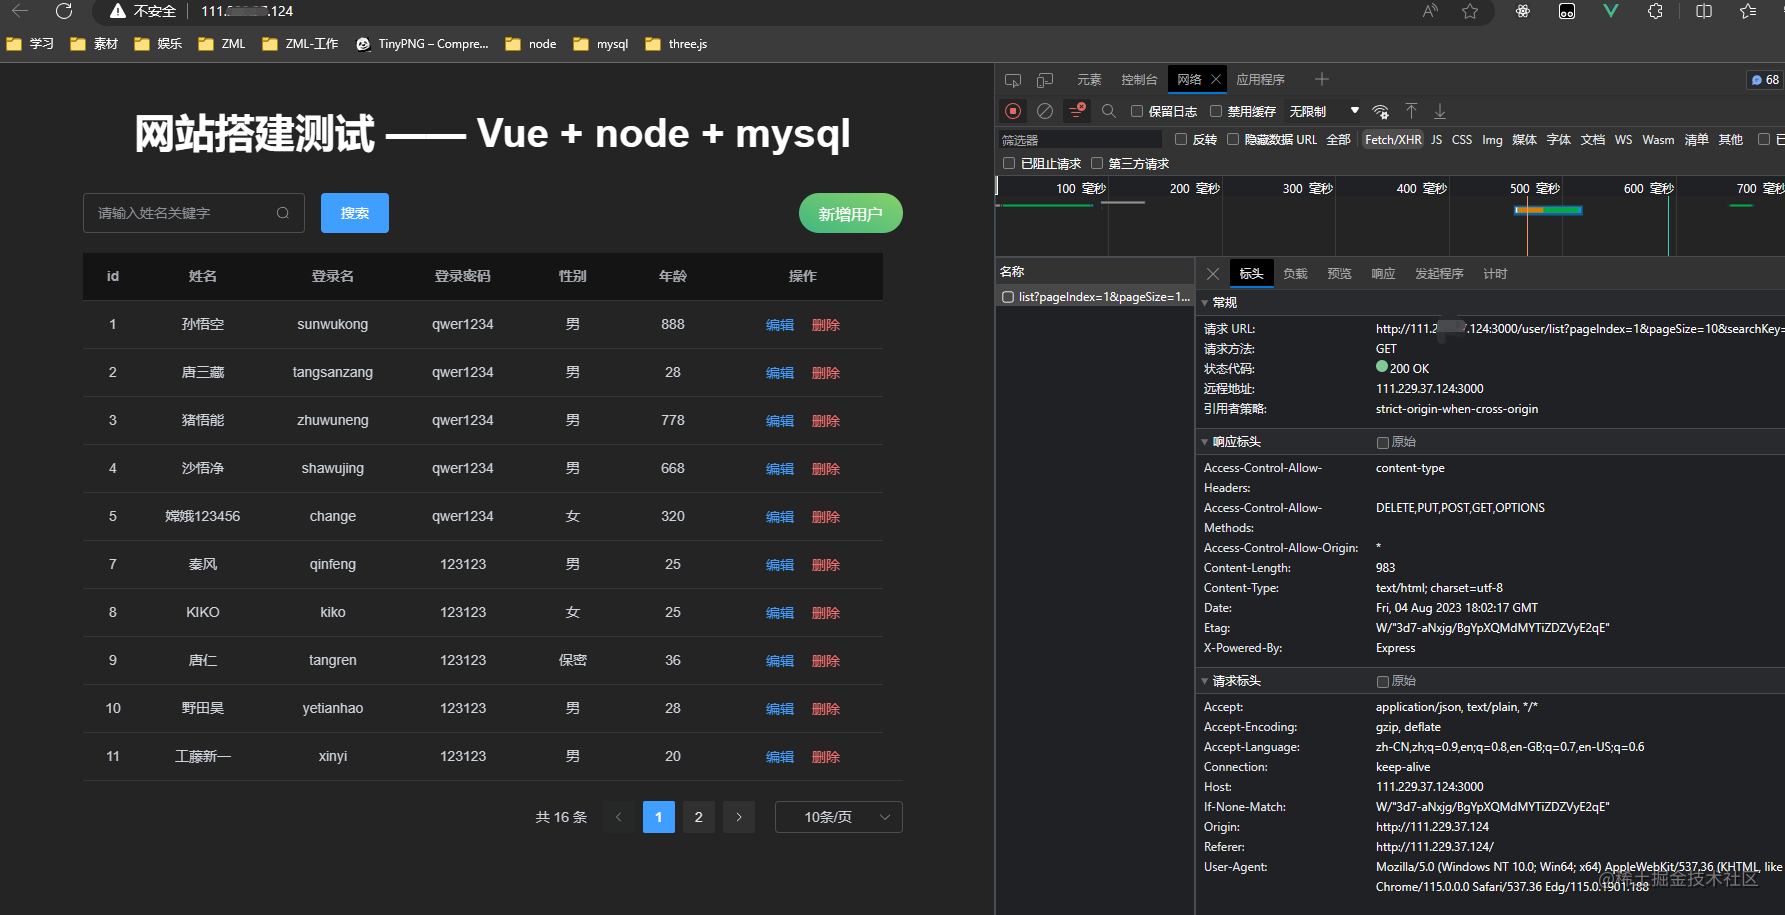Check the 反转 invert filter checkbox
This screenshot has height=915, width=1785.
[1181, 139]
